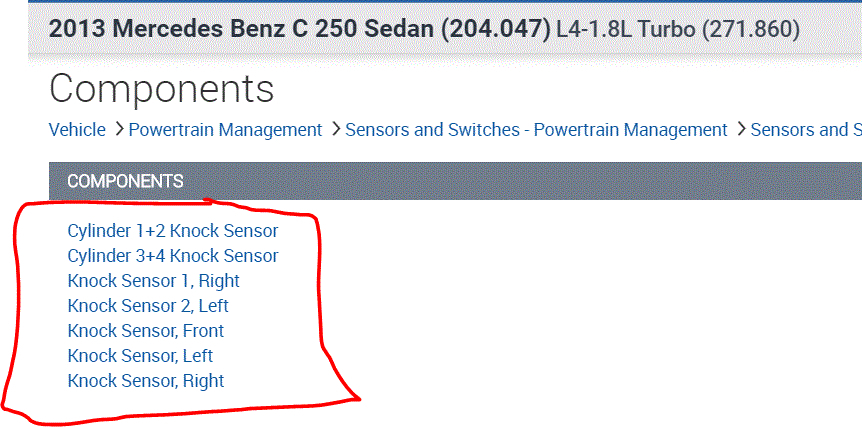862x429 pixels.
Task: Click the Knock Sensor, Right link
Action: pos(145,381)
